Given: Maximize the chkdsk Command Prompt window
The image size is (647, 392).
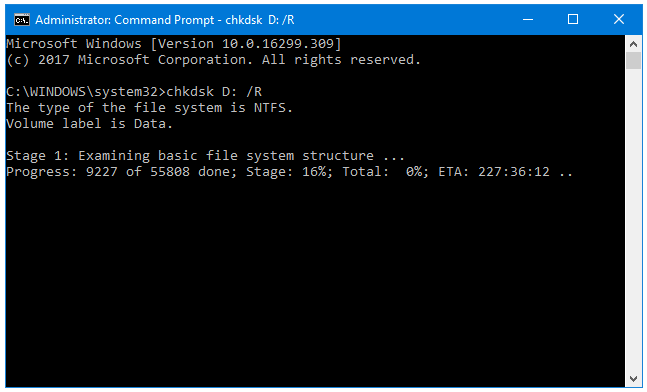Looking at the screenshot, I should pyautogui.click(x=573, y=19).
